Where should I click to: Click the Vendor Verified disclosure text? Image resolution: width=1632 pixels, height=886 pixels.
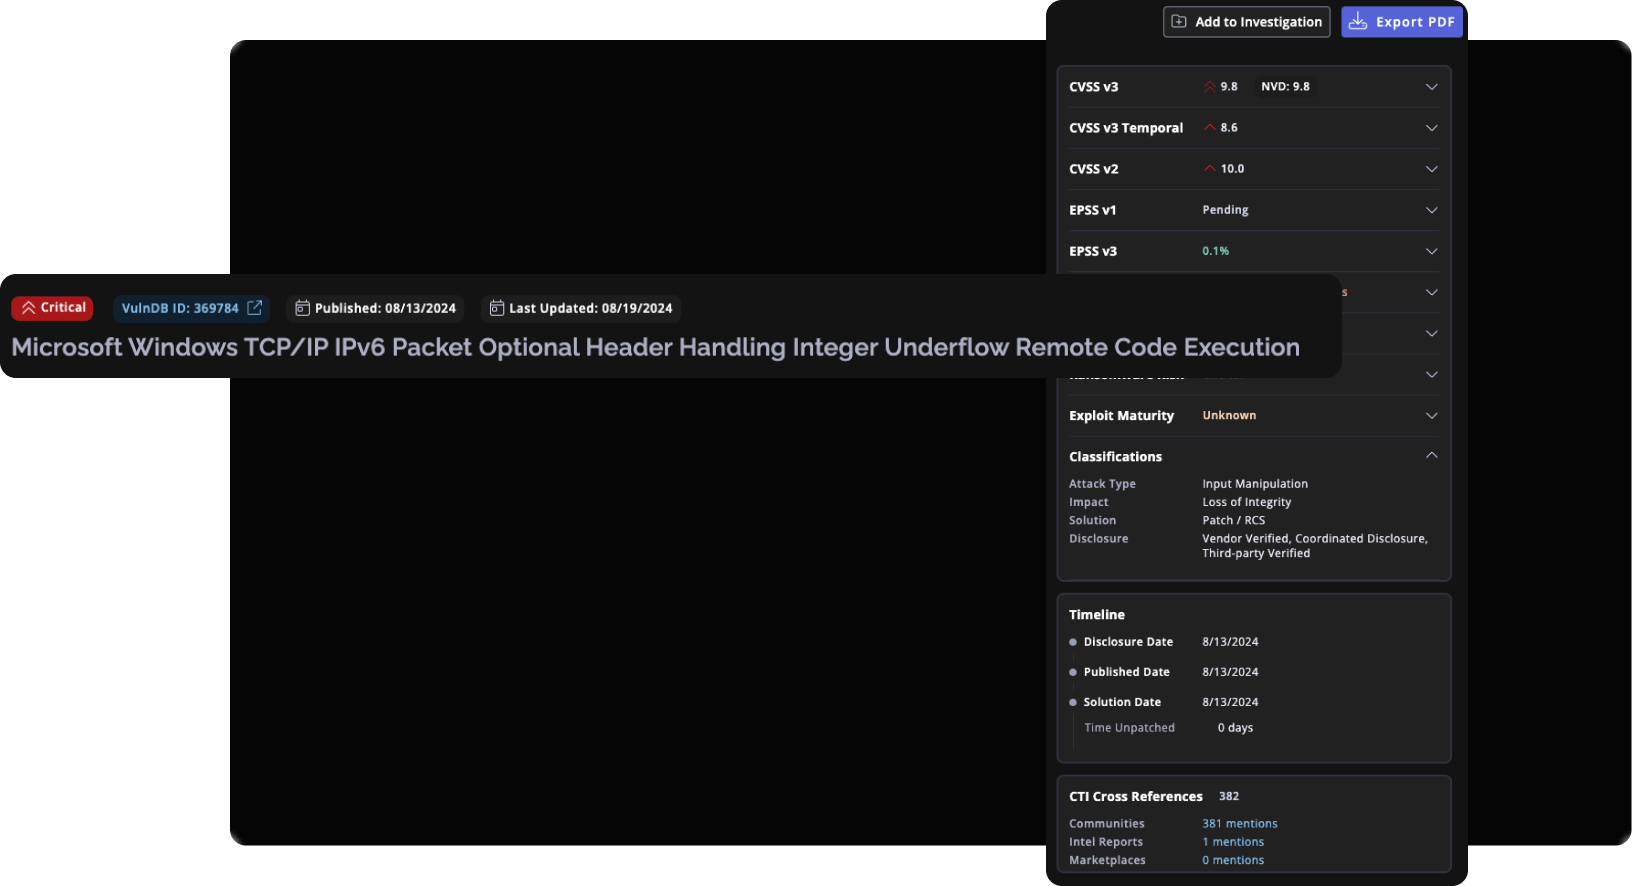(1245, 538)
